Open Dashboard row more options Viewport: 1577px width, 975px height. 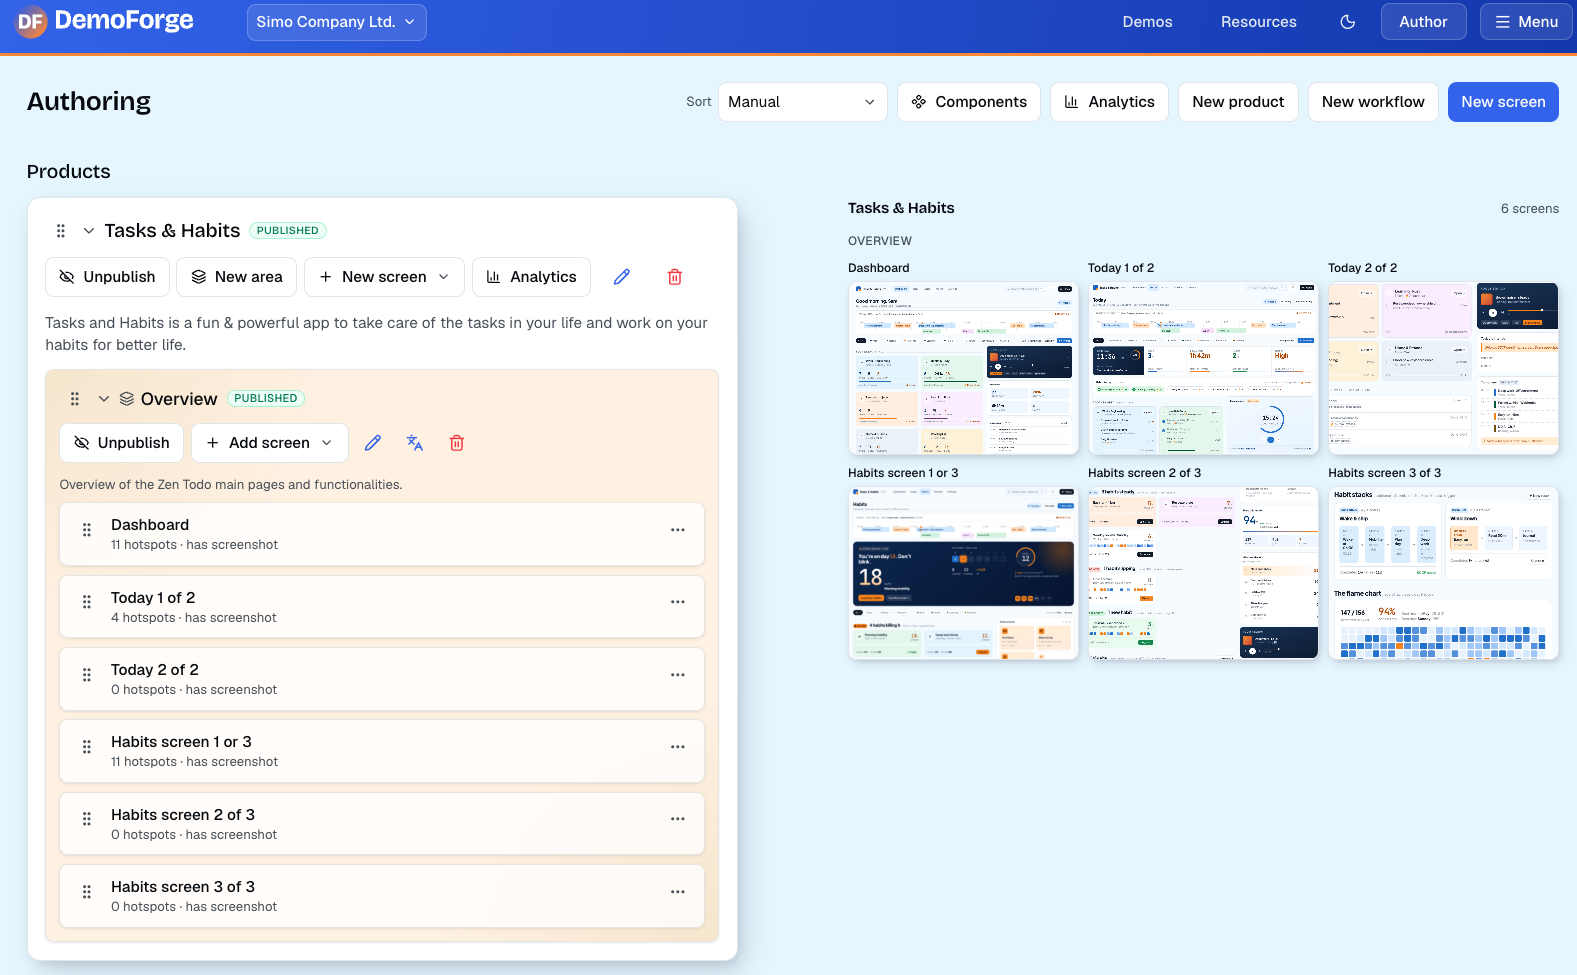coord(678,530)
